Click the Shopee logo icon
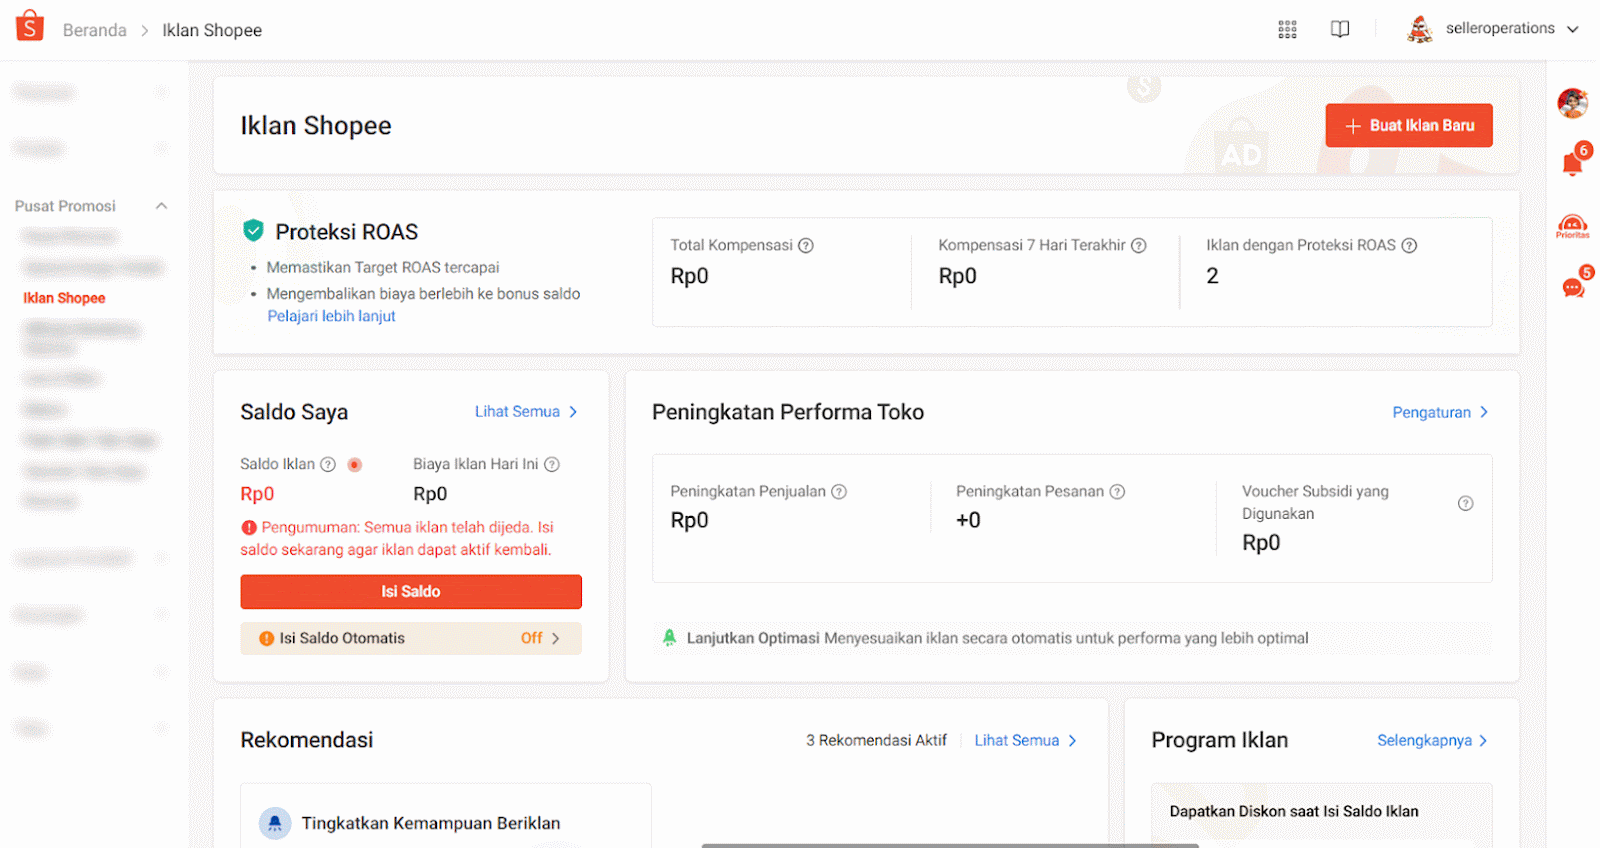Viewport: 1600px width, 848px height. click(x=30, y=26)
